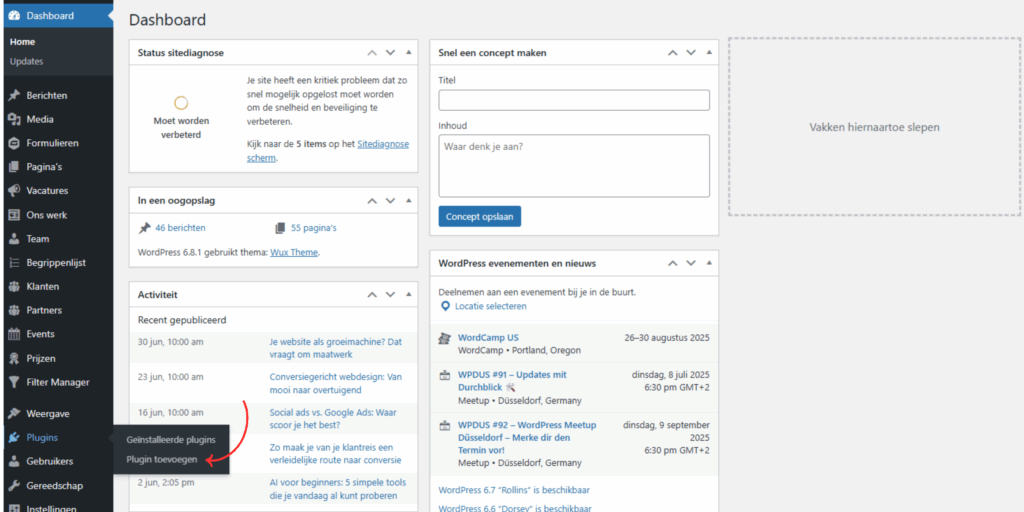
Task: Click the Prijzen award icon
Action: 14,359
